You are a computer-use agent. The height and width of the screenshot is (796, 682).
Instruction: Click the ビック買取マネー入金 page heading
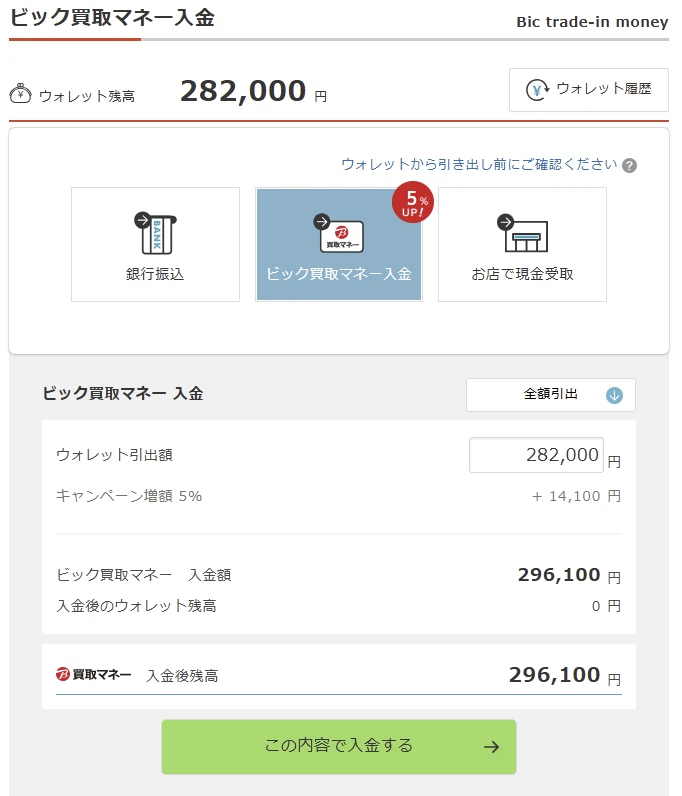click(x=112, y=17)
